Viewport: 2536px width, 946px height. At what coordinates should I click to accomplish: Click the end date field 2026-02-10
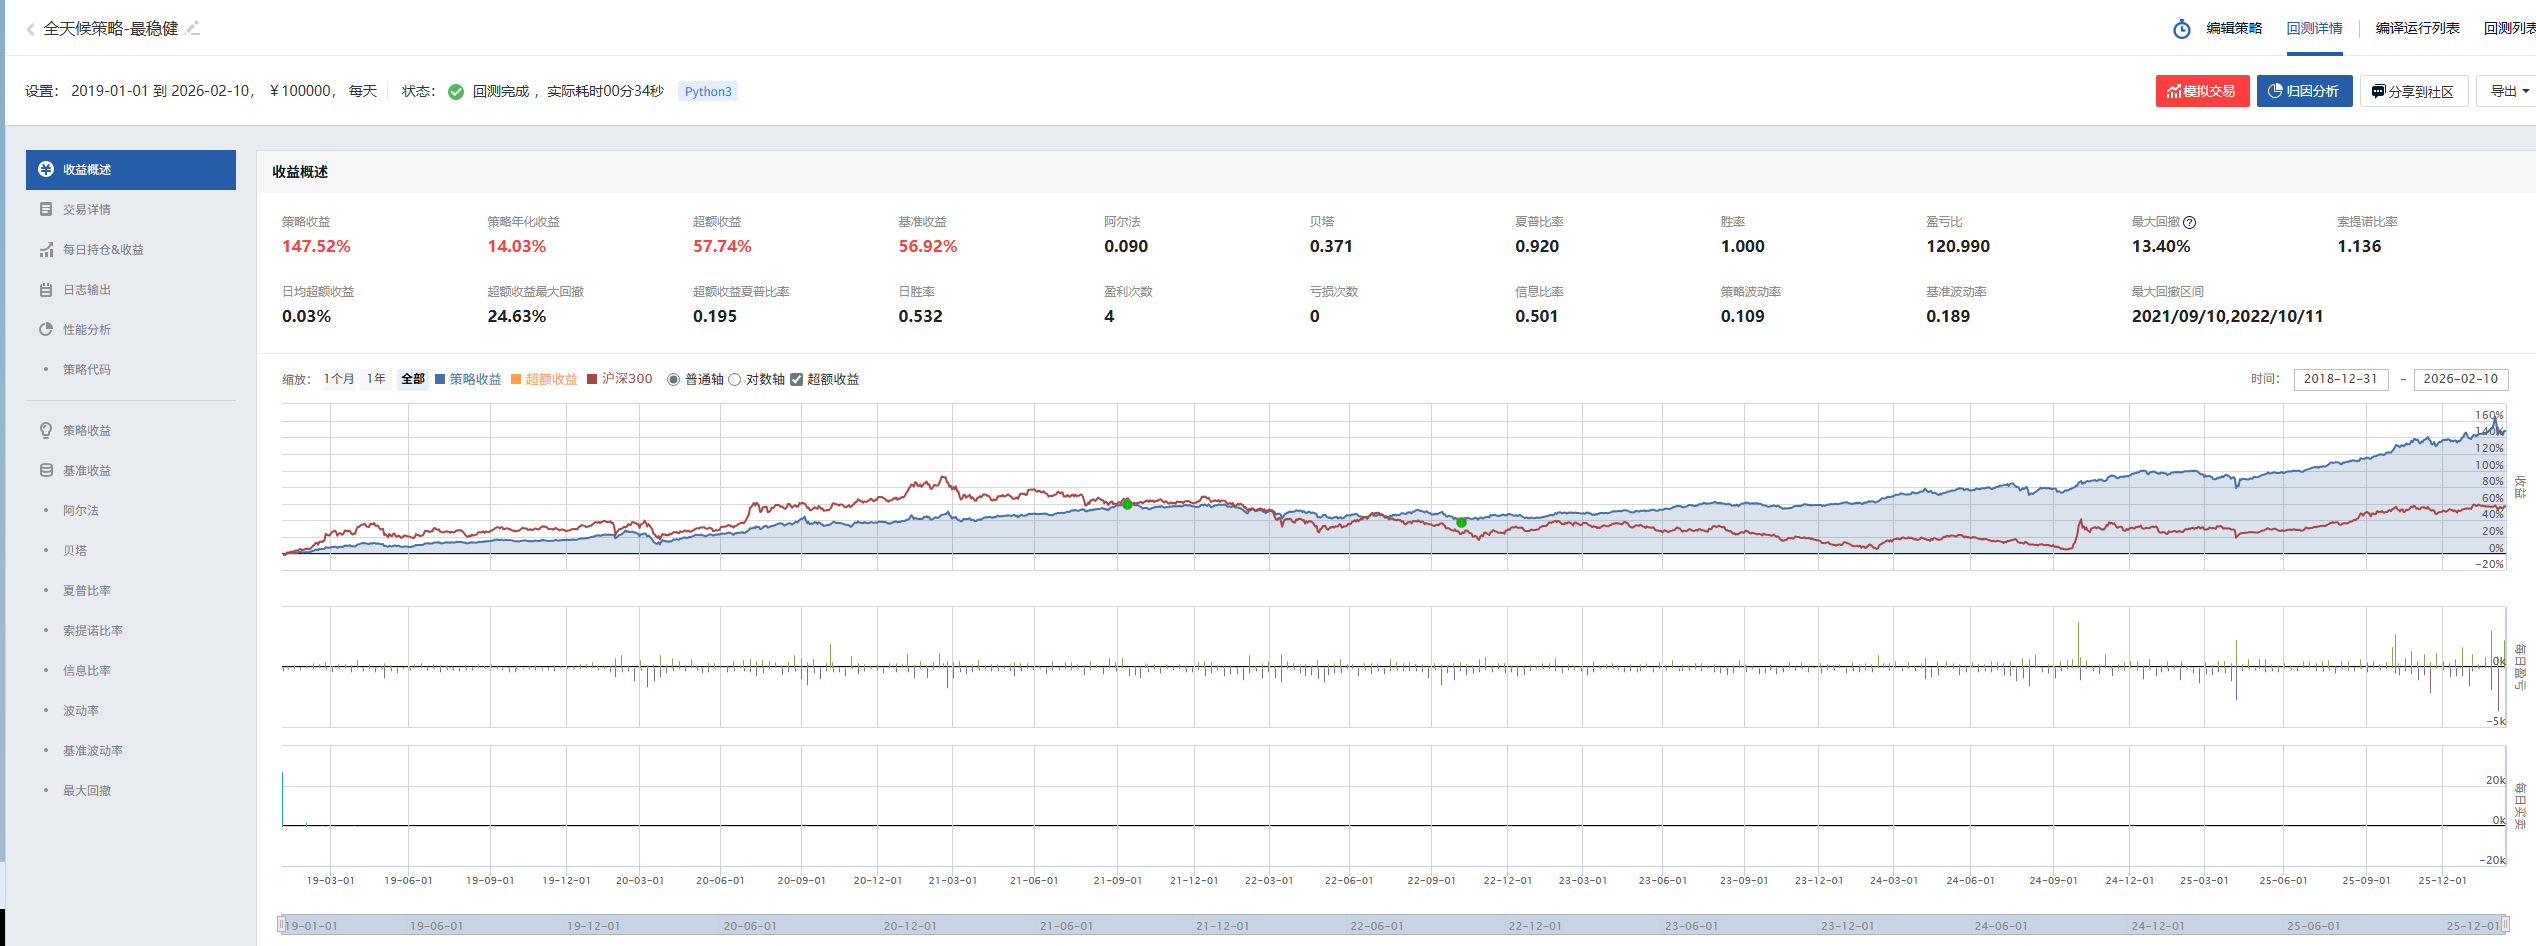(2461, 379)
